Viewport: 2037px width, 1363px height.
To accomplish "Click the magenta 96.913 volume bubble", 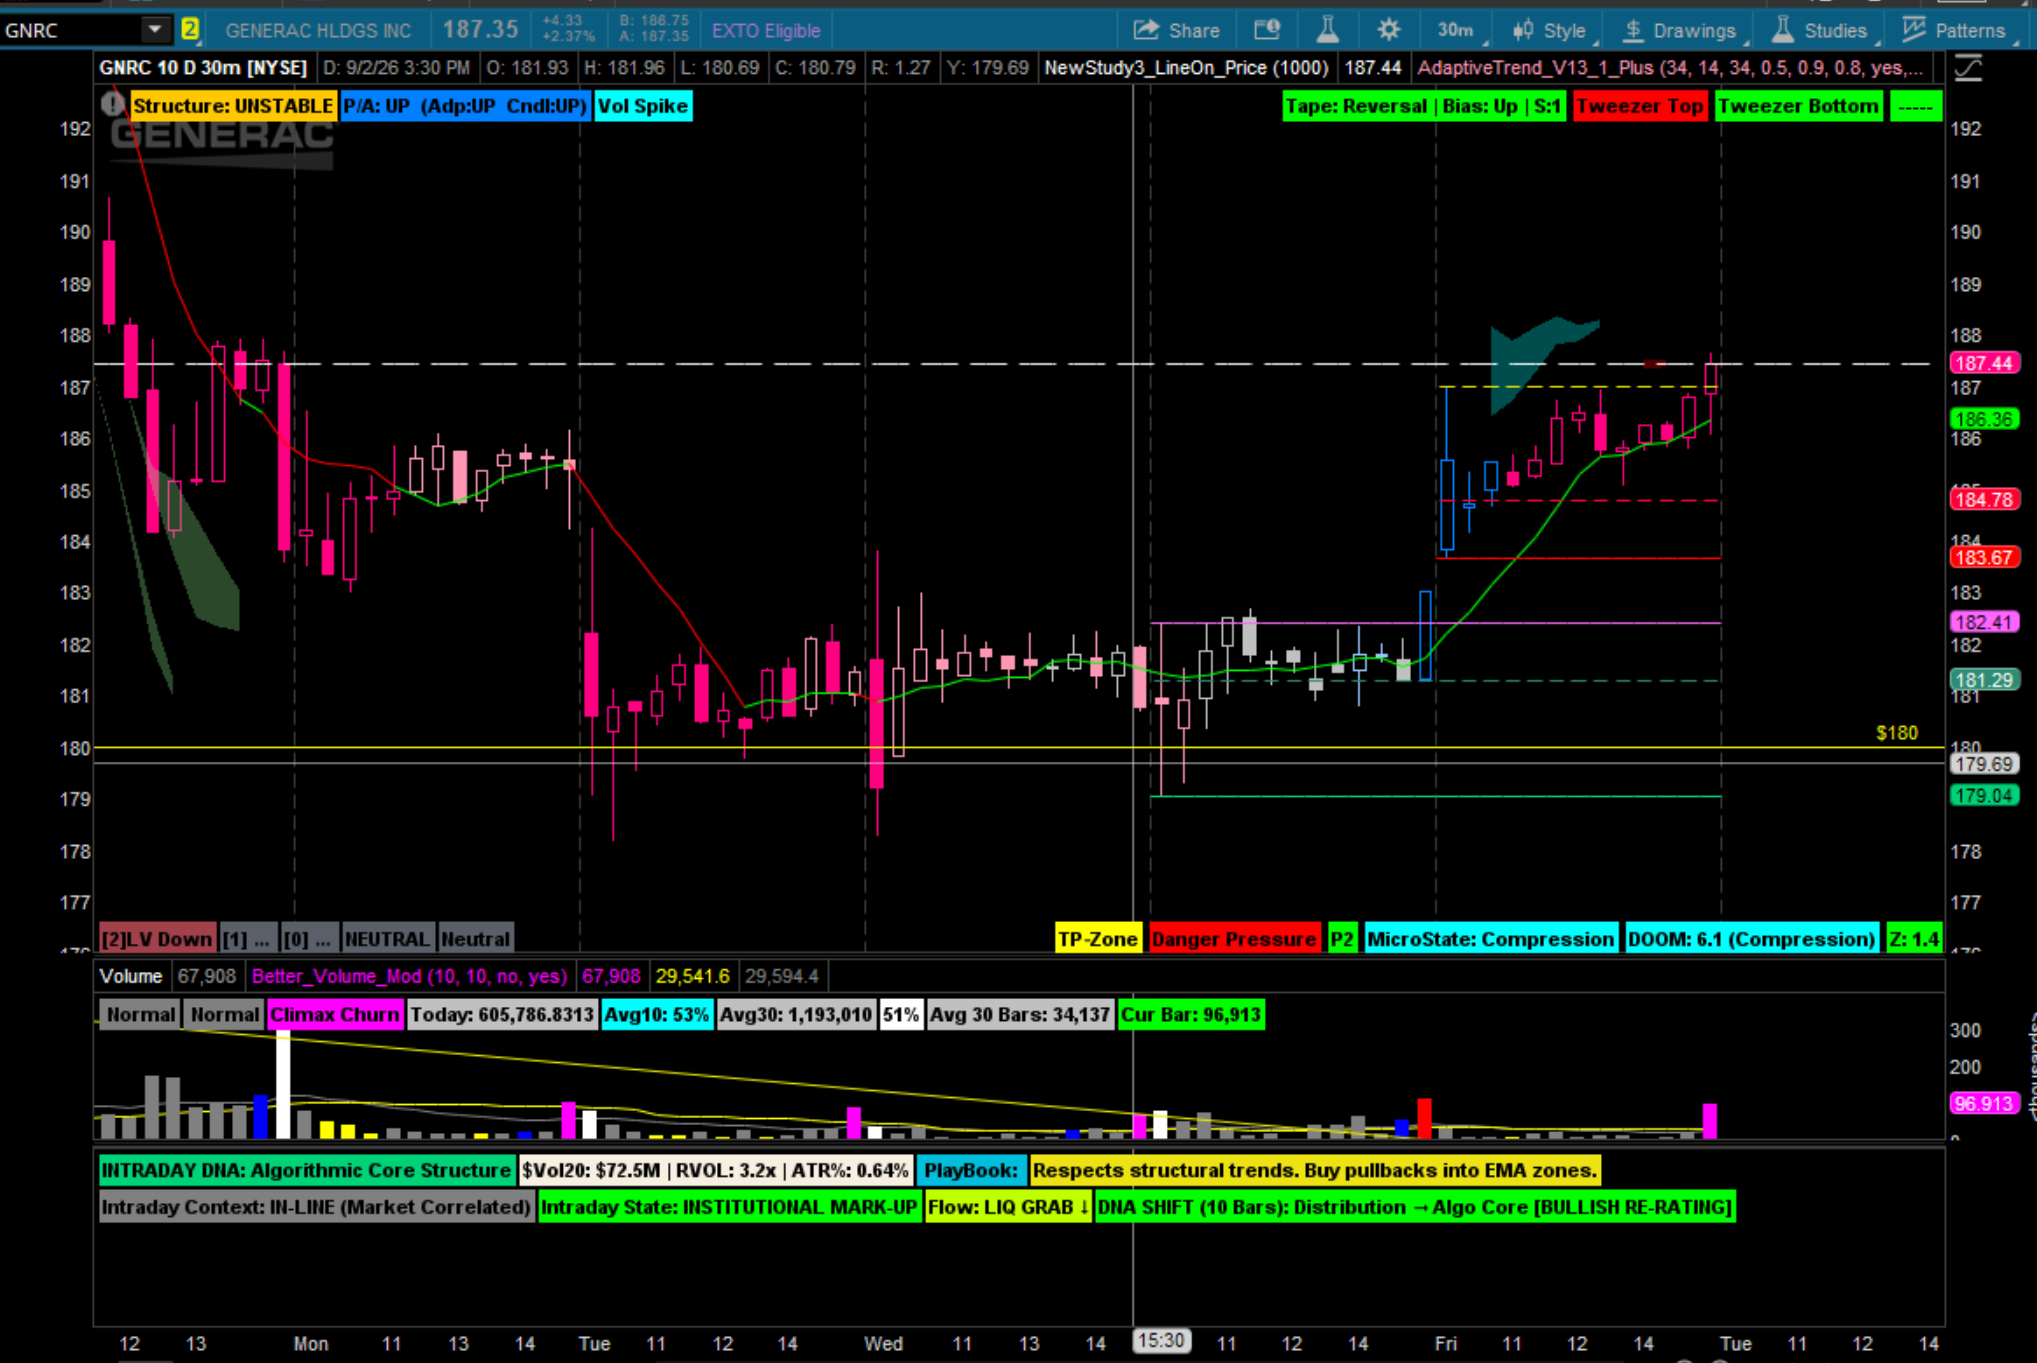I will (x=1984, y=1103).
